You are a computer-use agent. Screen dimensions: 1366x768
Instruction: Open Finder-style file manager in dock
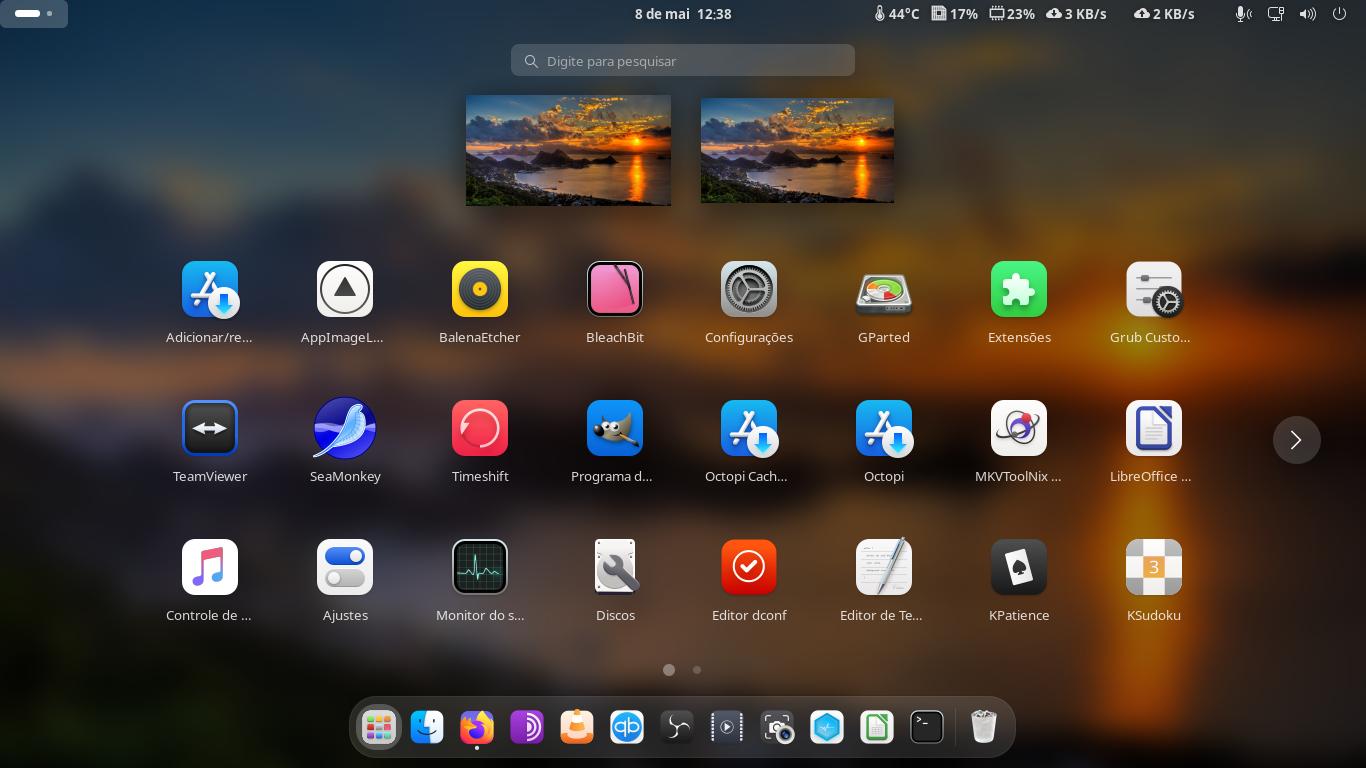427,727
